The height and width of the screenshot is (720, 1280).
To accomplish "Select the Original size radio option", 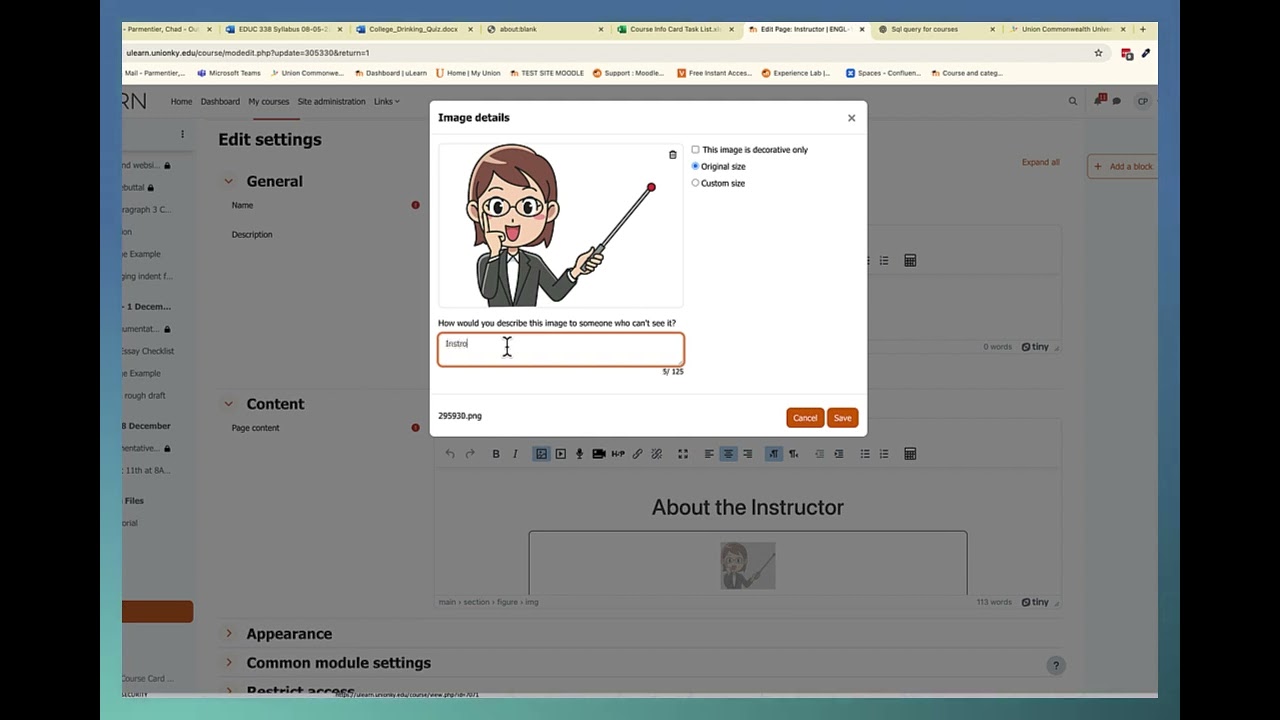I will pyautogui.click(x=695, y=166).
